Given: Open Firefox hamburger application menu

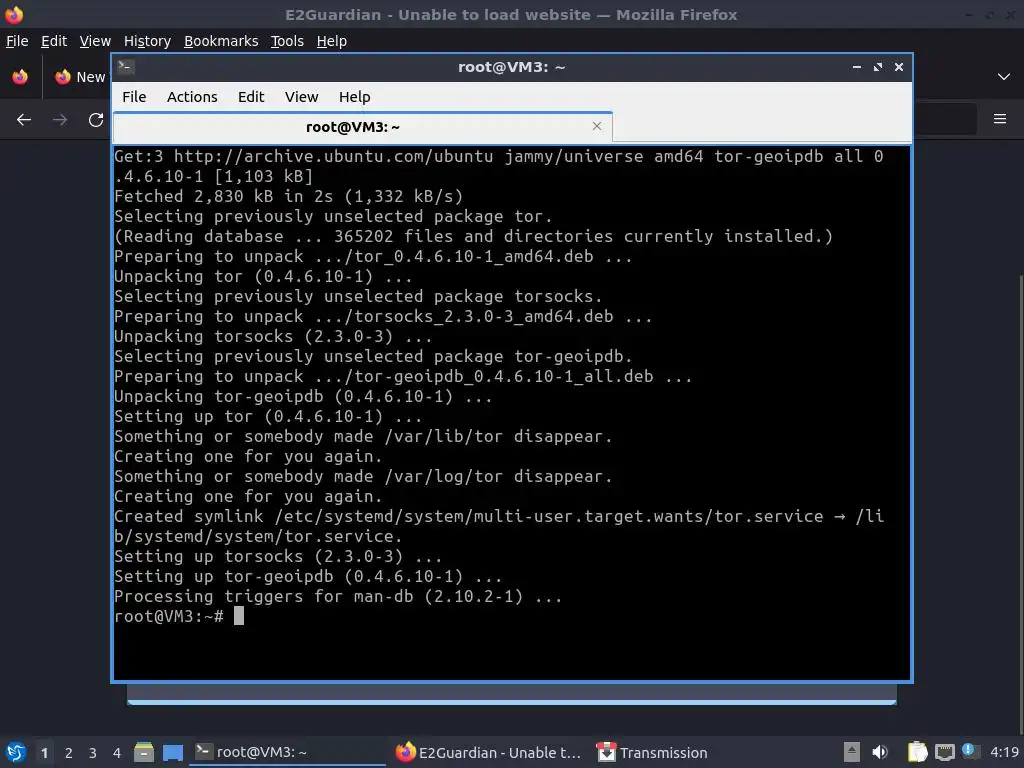Looking at the screenshot, I should click(x=1000, y=119).
